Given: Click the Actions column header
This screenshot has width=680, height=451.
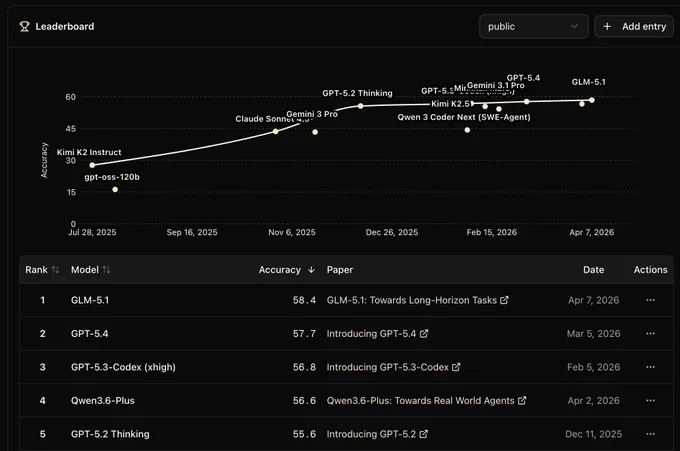Looking at the screenshot, I should coord(650,270).
